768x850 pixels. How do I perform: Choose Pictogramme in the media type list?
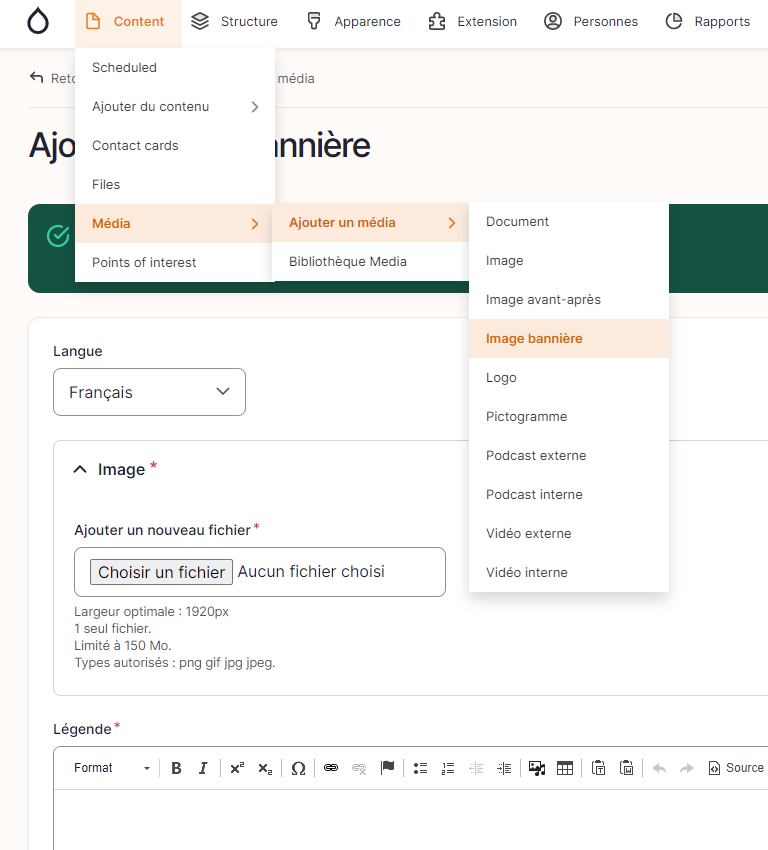(x=526, y=417)
